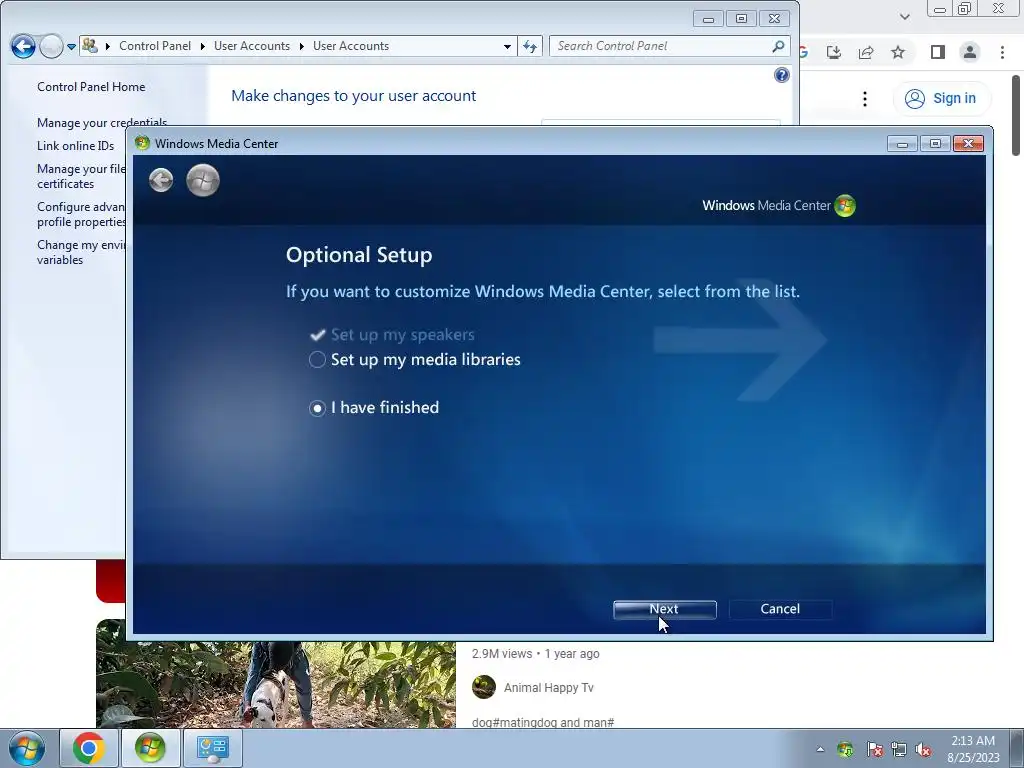
Task: Switch to Windows Media Center on taskbar
Action: tap(150, 748)
